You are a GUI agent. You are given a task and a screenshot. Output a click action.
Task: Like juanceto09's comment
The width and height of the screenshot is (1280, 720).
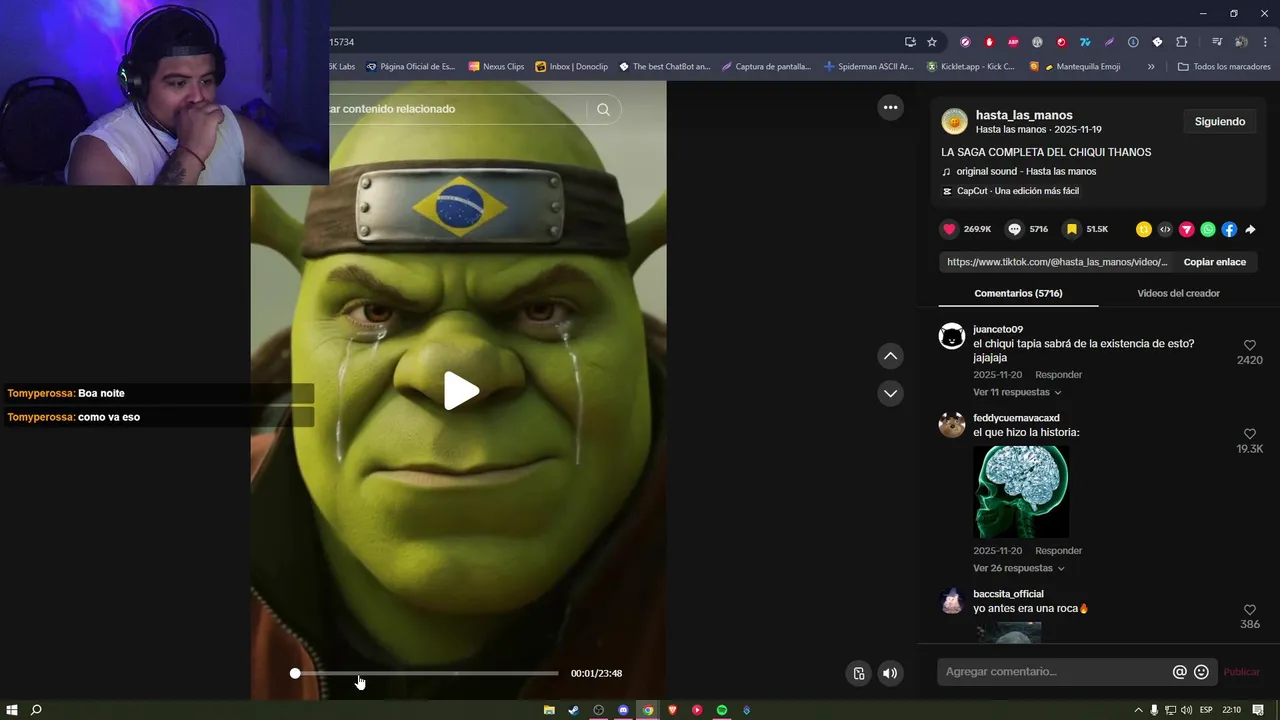point(1250,346)
